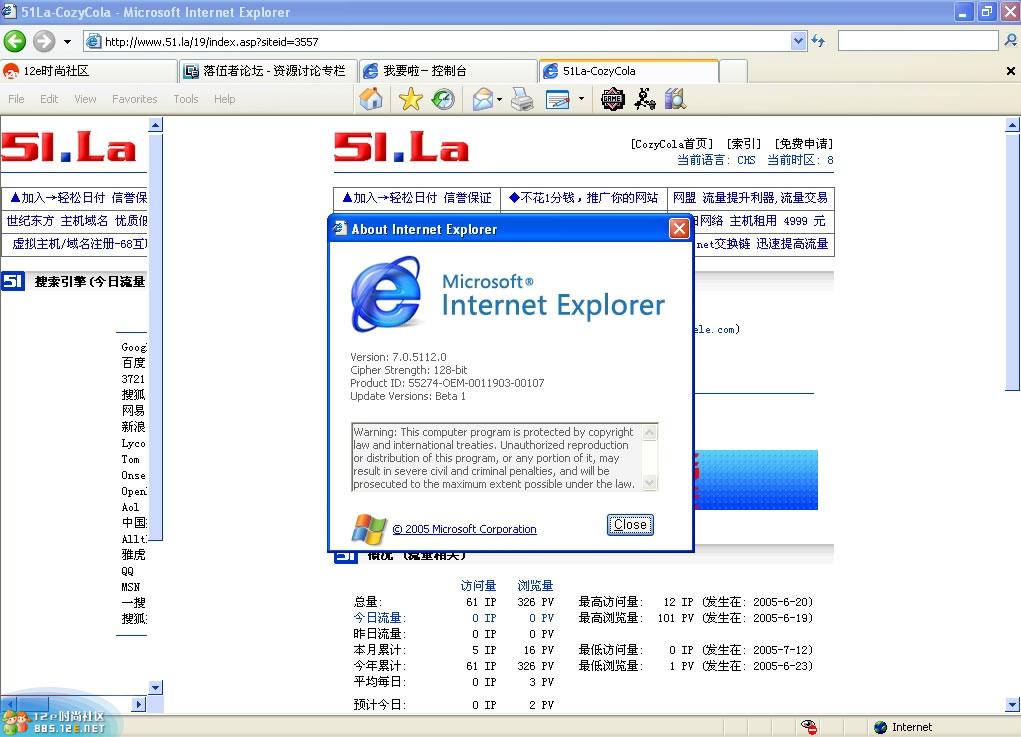Click the Back navigation green arrow
The width and height of the screenshot is (1021, 737).
pyautogui.click(x=18, y=42)
